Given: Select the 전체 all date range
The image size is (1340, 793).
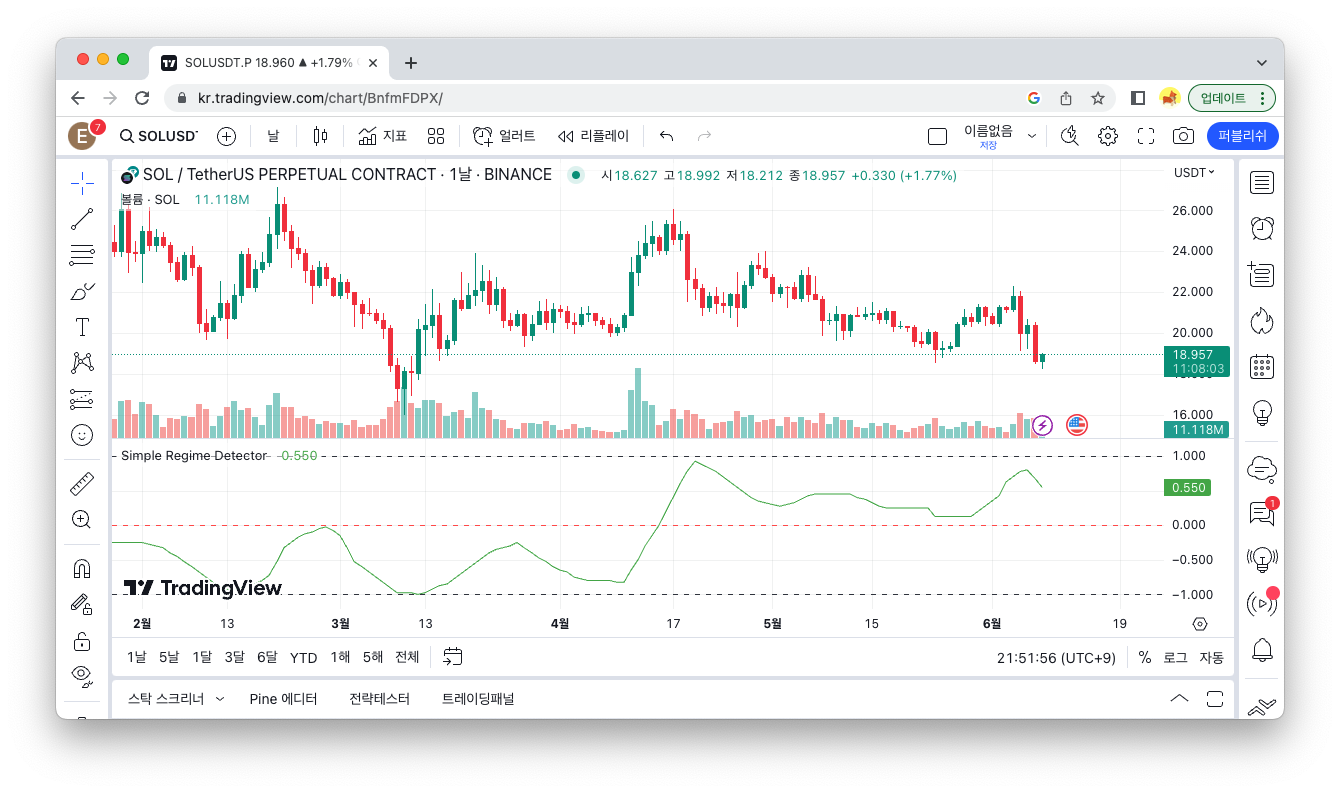Looking at the screenshot, I should click(x=407, y=657).
